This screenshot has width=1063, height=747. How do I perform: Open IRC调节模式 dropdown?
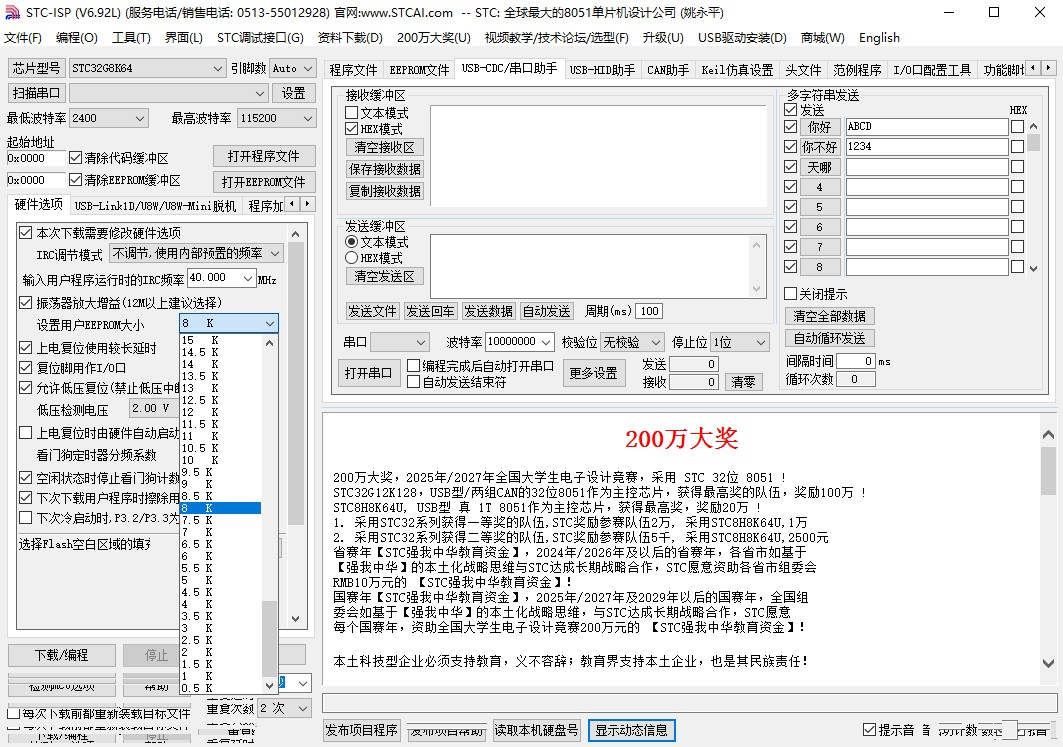click(x=197, y=254)
